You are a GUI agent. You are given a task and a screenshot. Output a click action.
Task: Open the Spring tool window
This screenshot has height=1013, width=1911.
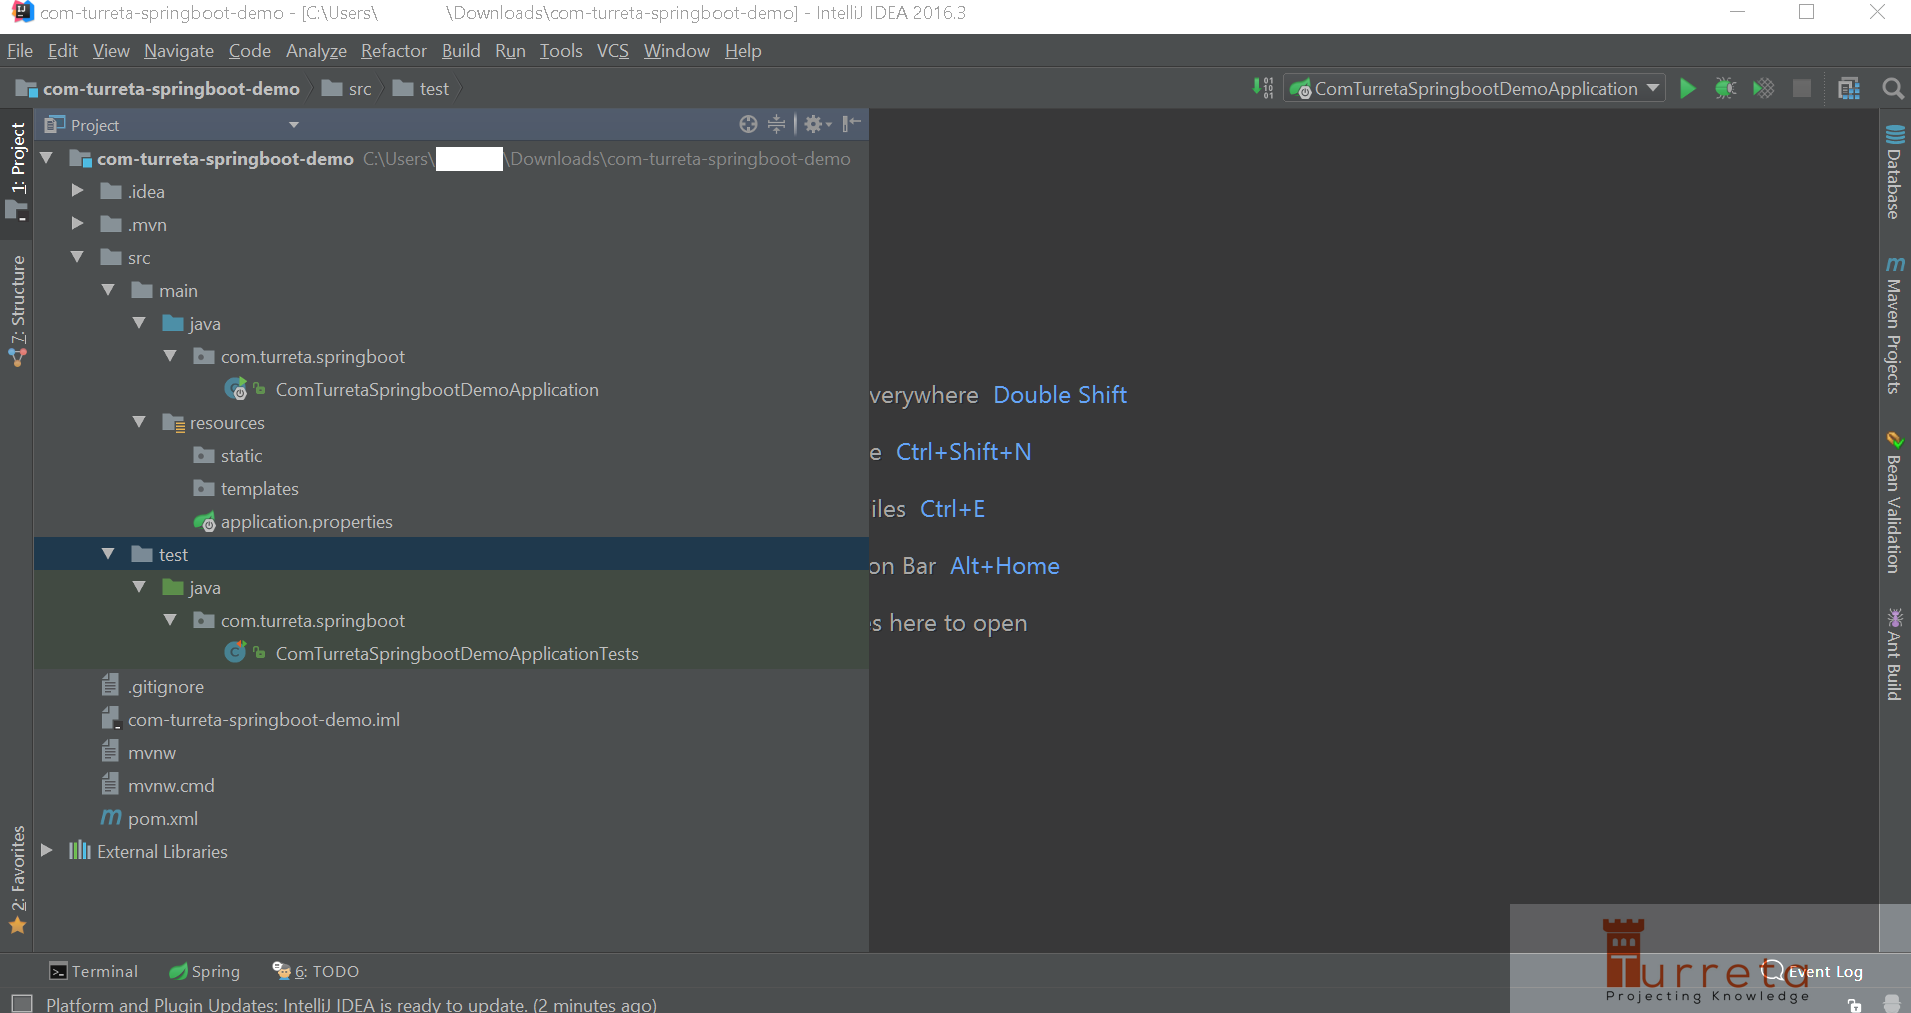click(x=205, y=971)
